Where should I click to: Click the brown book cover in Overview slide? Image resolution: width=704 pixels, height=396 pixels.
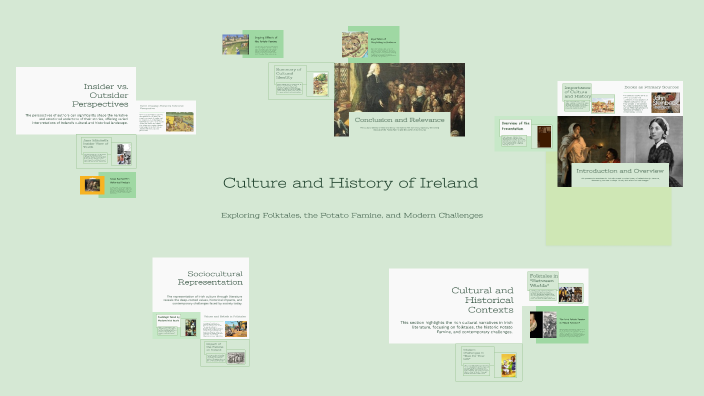tap(544, 137)
